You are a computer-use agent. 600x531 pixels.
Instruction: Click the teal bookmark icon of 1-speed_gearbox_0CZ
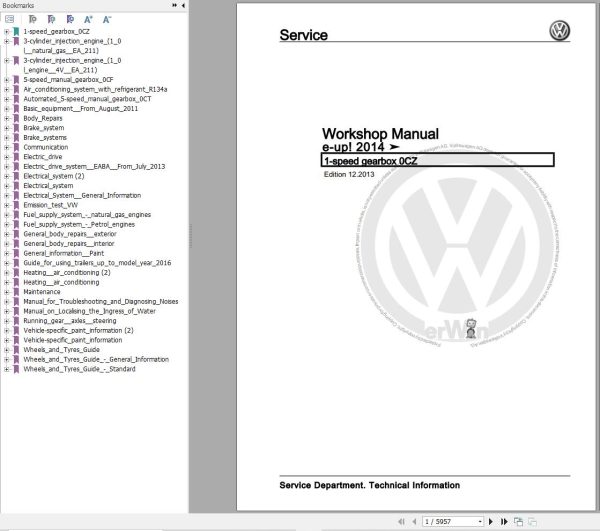click(16, 31)
